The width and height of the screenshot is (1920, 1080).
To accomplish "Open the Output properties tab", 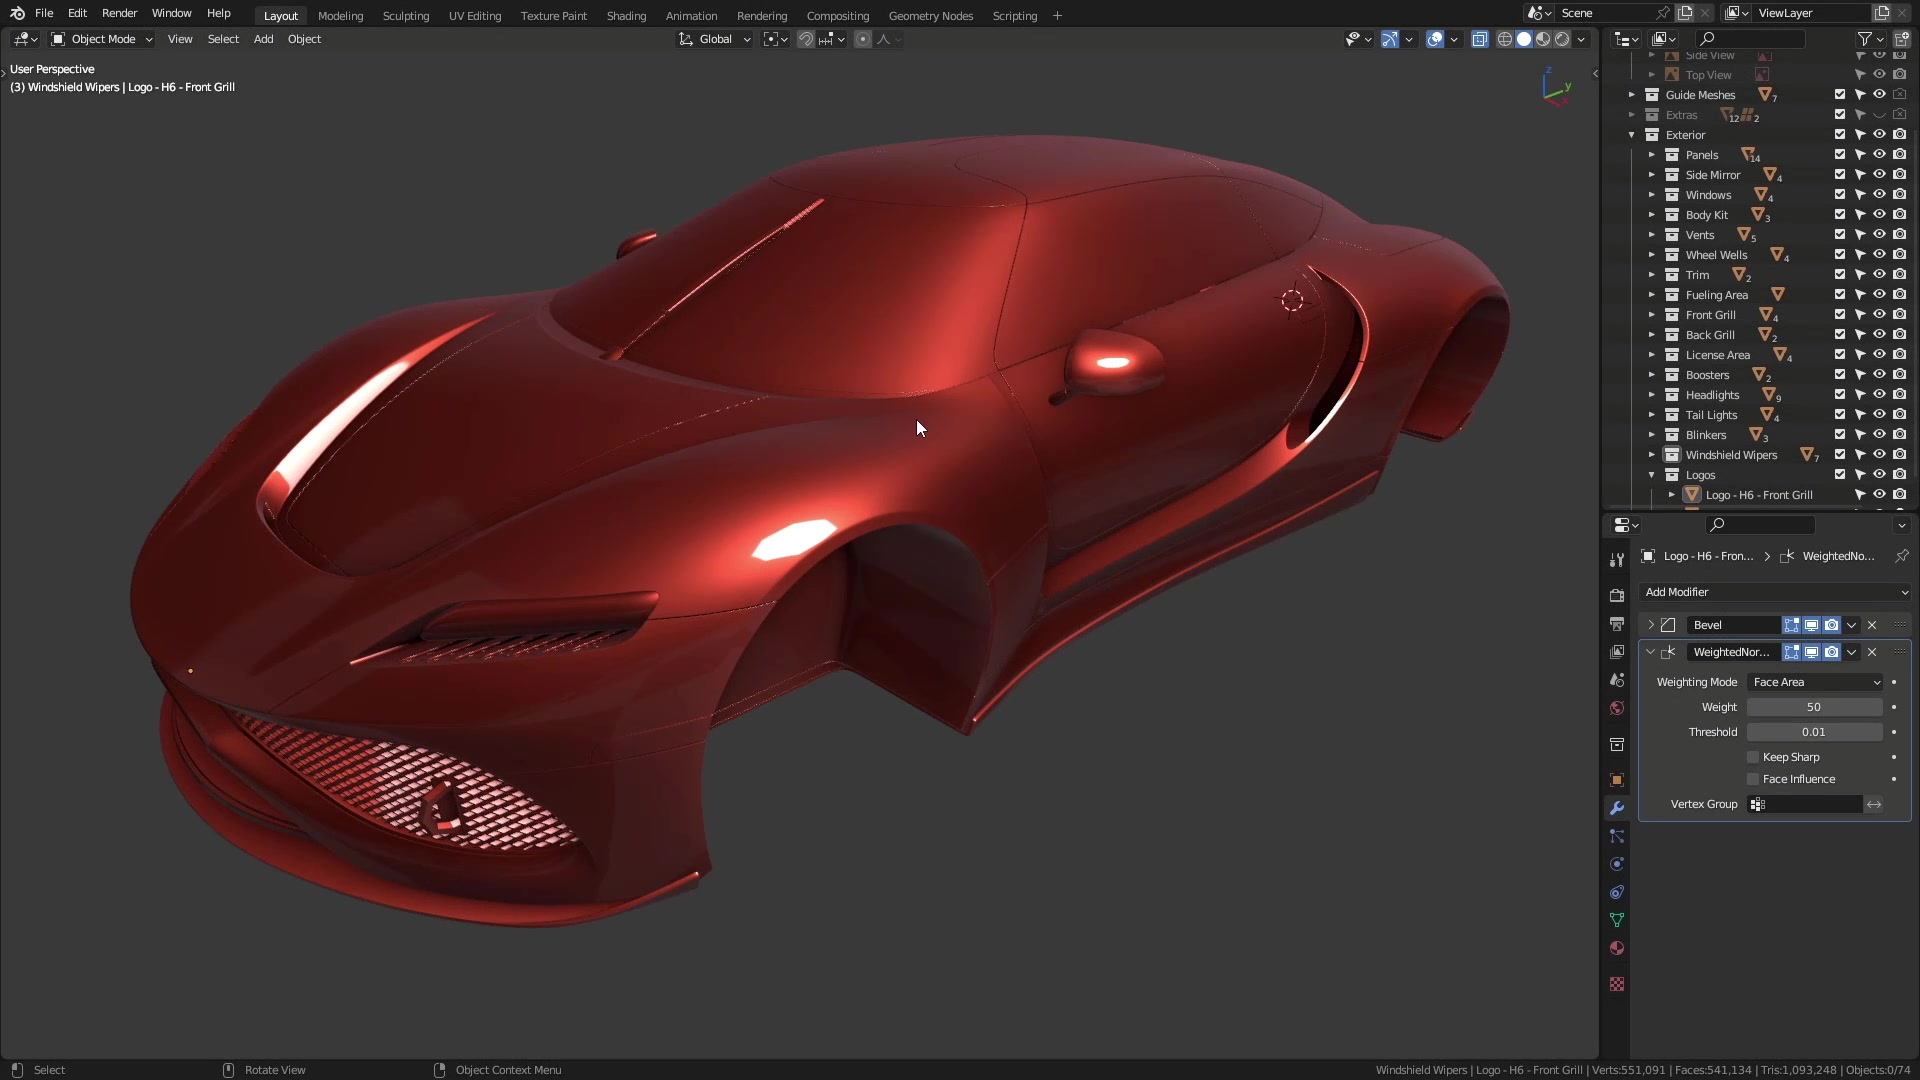I will point(1616,623).
